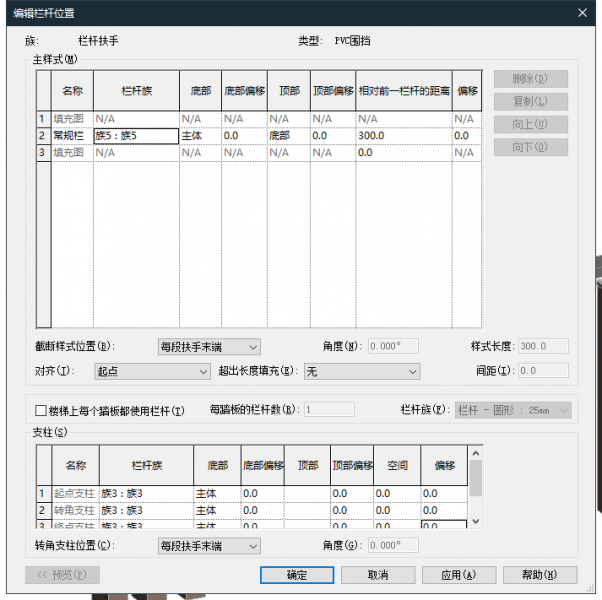Click the 300.0 distance cell in row 2

pyautogui.click(x=404, y=136)
